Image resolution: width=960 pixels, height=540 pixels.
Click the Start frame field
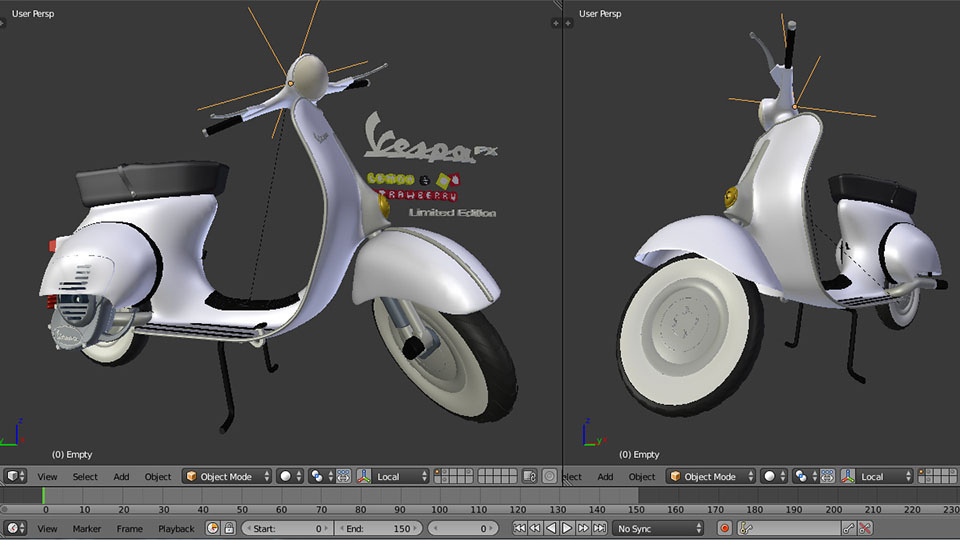pos(287,528)
